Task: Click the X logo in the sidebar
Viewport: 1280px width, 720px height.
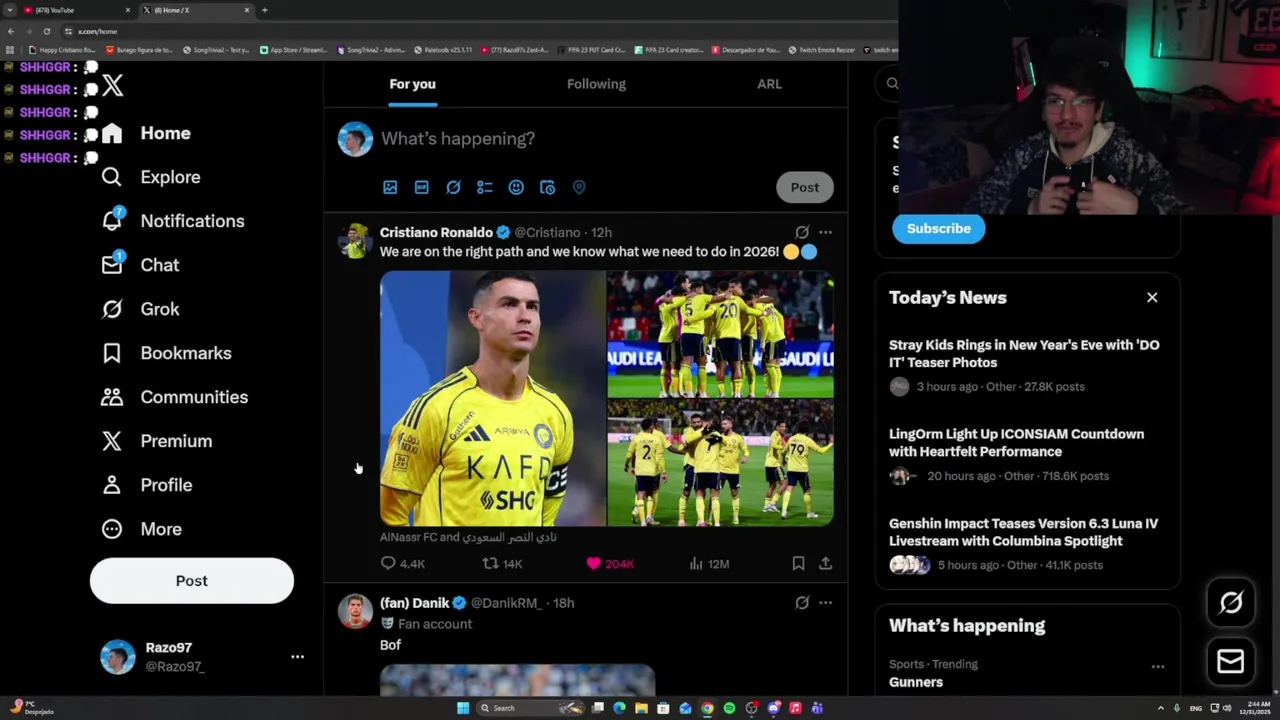Action: [x=113, y=86]
